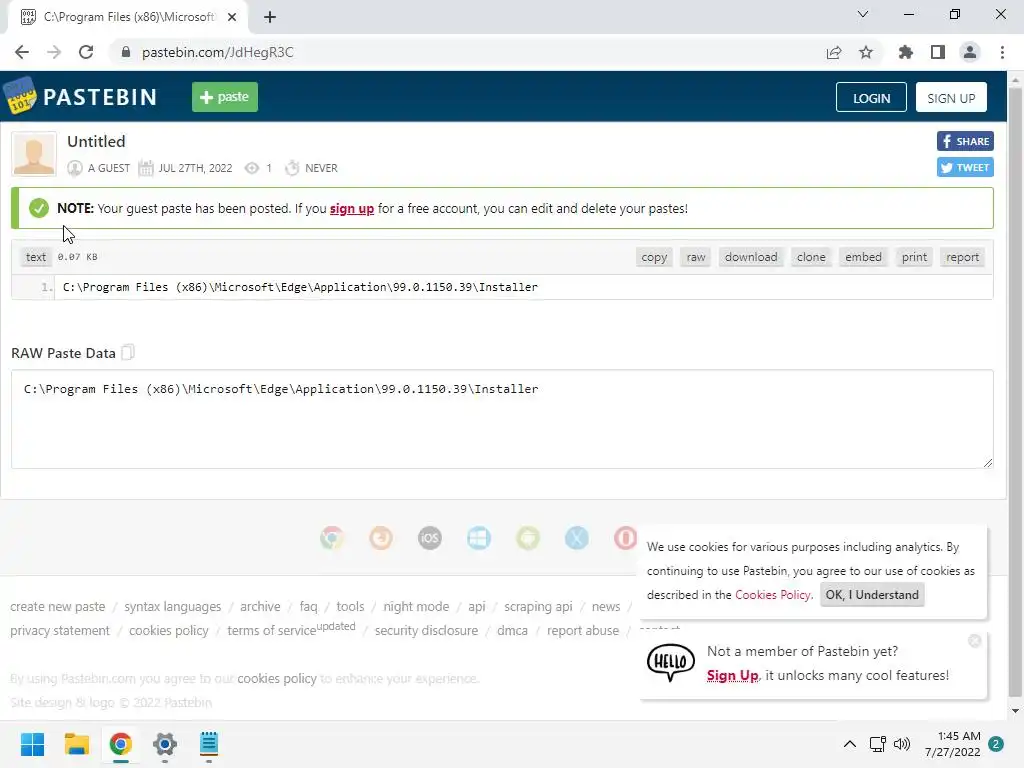Open the scraping api footer link
The width and height of the screenshot is (1024, 768).
pos(538,606)
